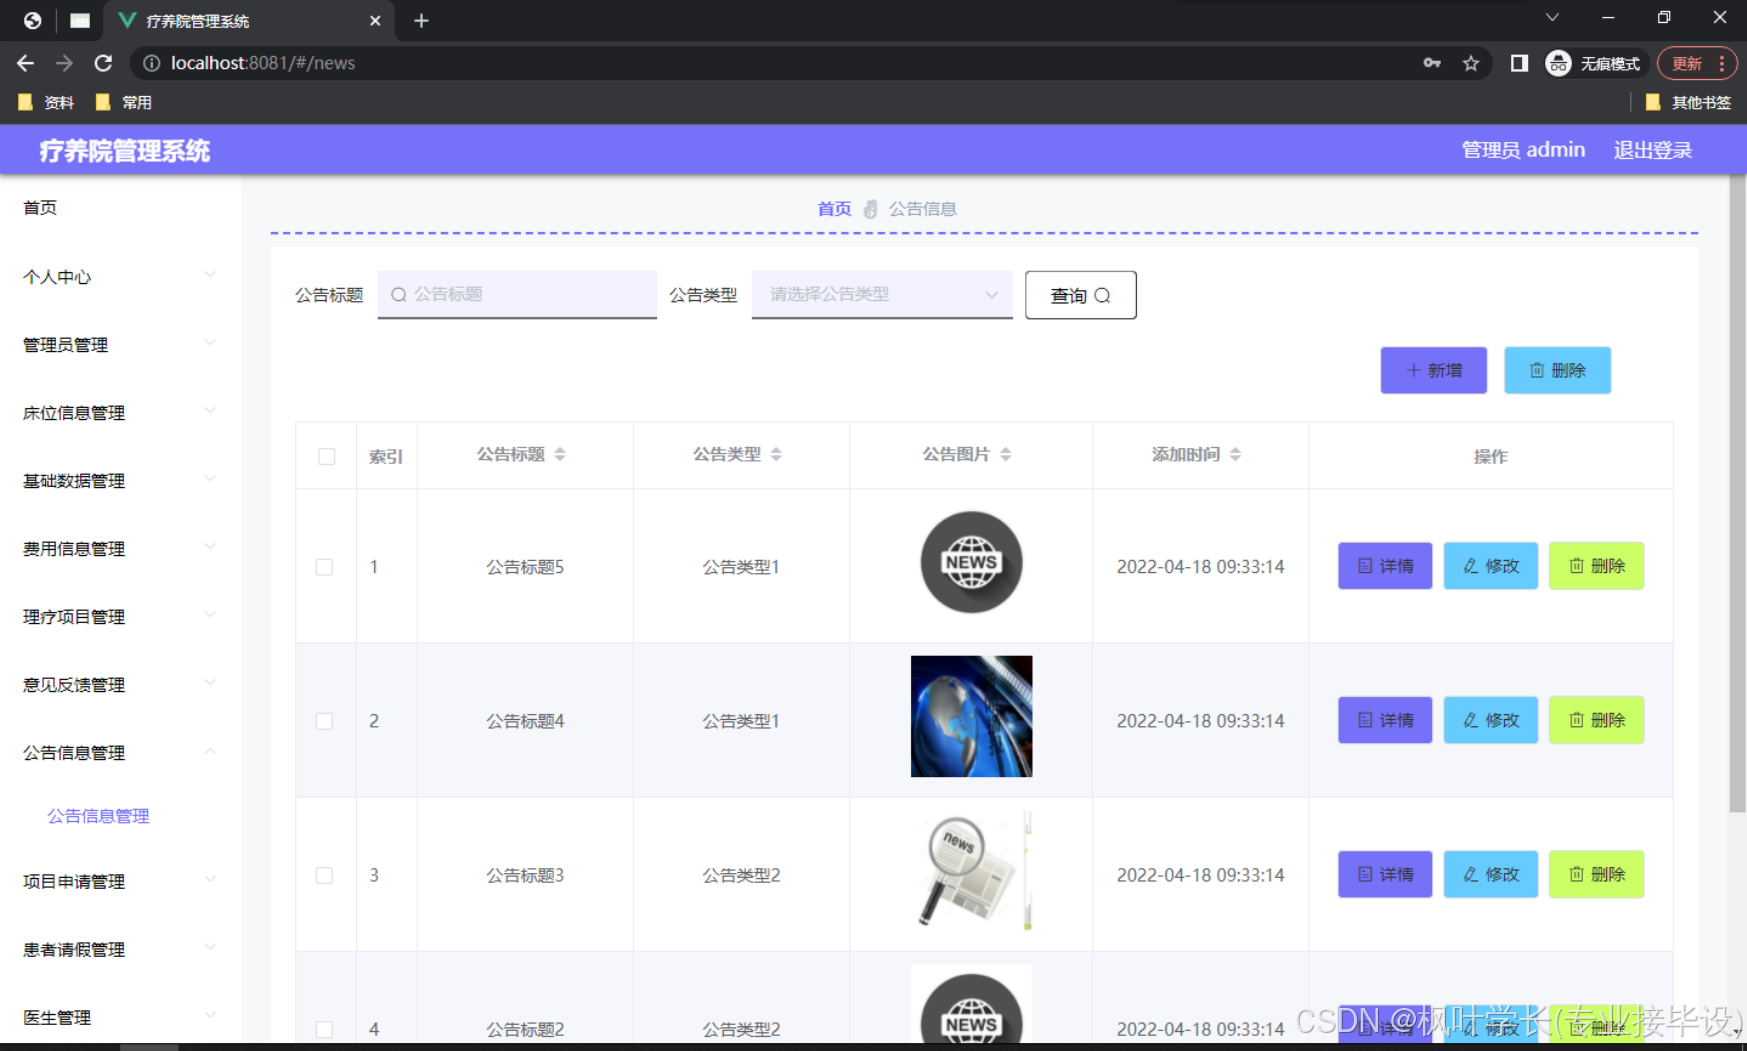Viewport: 1747px width, 1051px height.
Task: Click the 查询 search button
Action: (1080, 295)
